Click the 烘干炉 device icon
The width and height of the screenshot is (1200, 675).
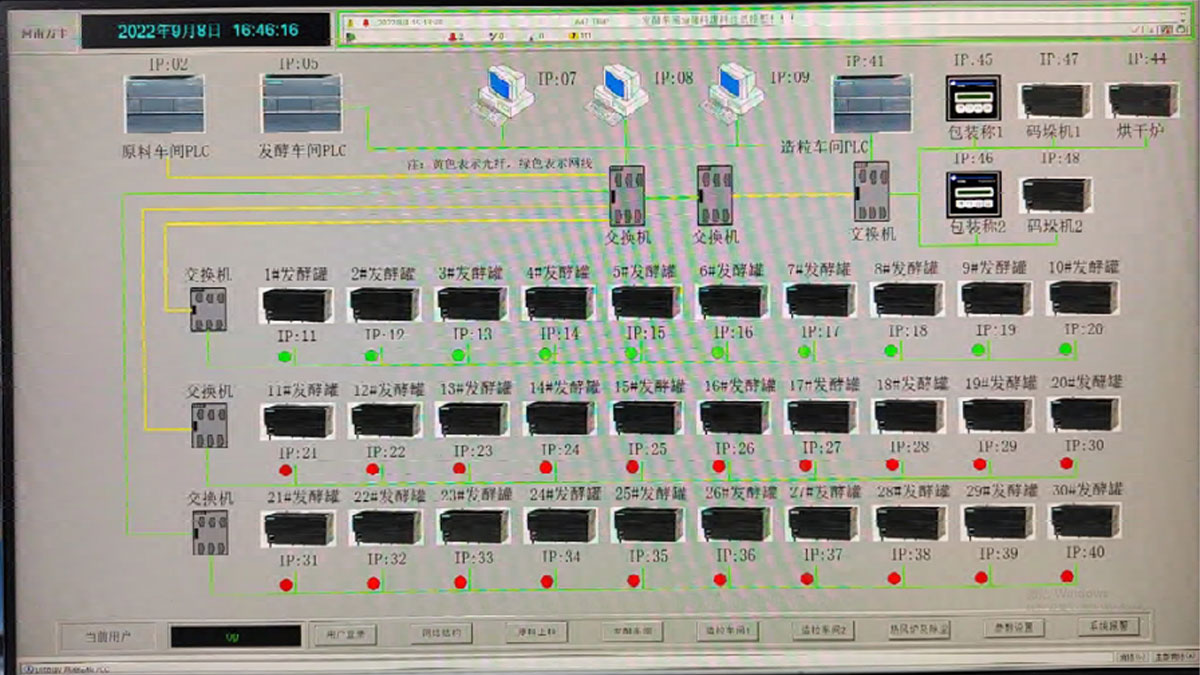click(x=1141, y=100)
